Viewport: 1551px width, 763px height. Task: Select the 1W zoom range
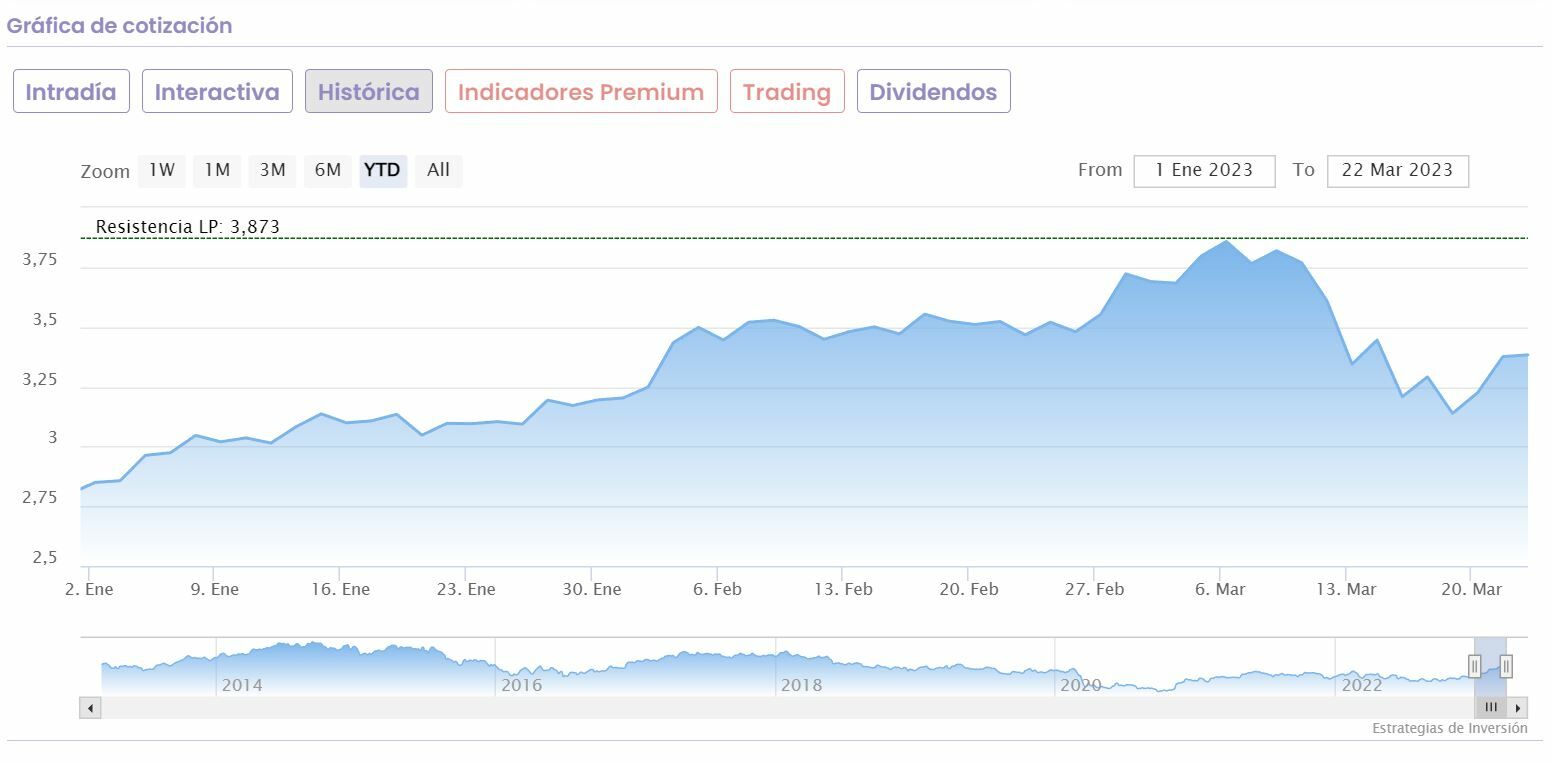click(x=162, y=170)
